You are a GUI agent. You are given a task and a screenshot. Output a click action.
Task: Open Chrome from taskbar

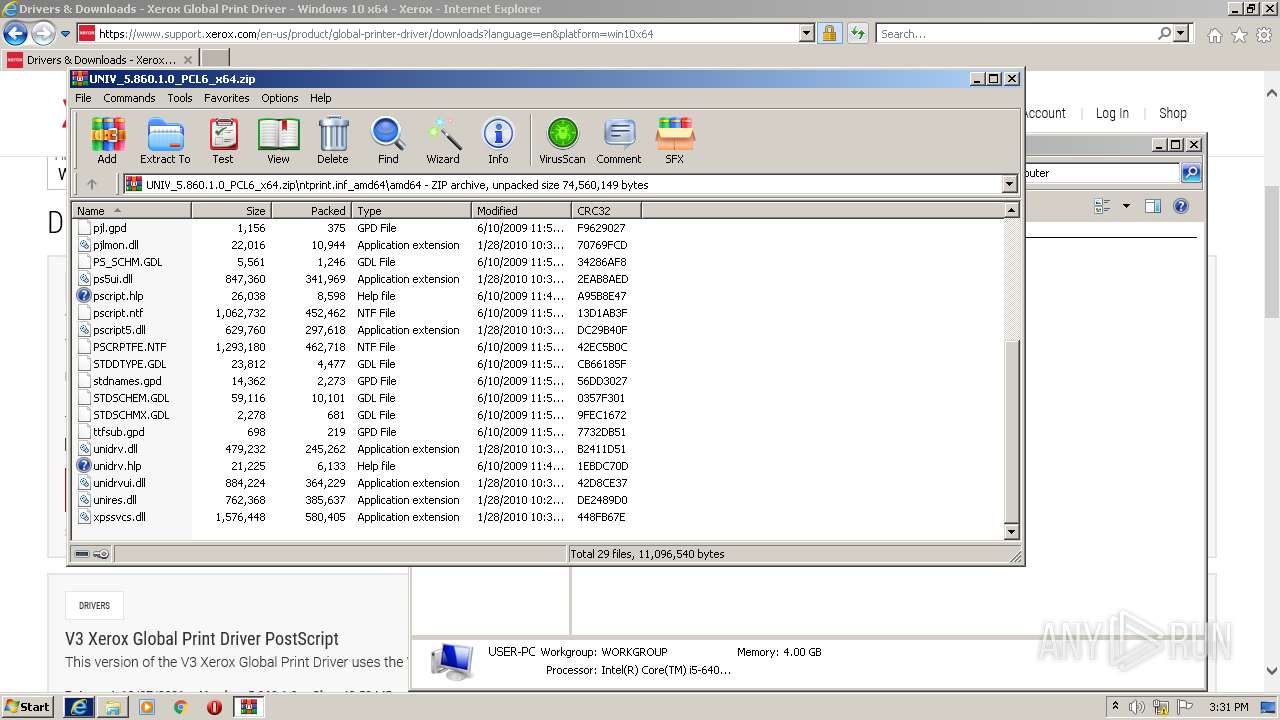[x=180, y=707]
